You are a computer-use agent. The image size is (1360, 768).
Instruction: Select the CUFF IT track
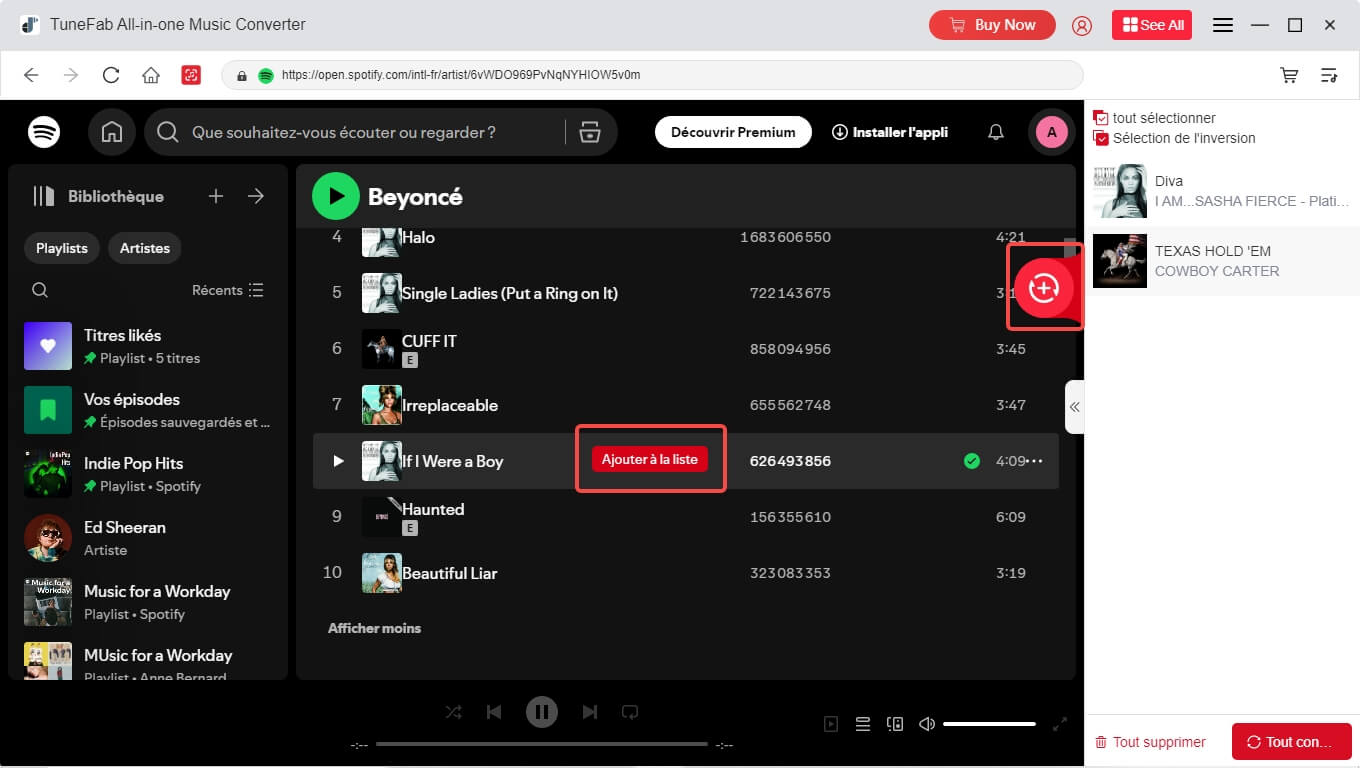[x=686, y=349]
